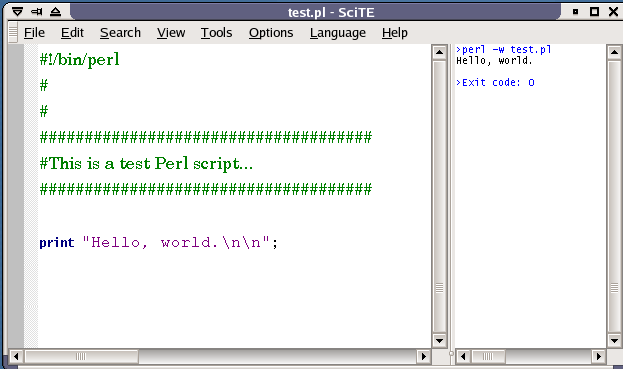The image size is (623, 369).
Task: Open the Language menu
Action: tap(338, 33)
